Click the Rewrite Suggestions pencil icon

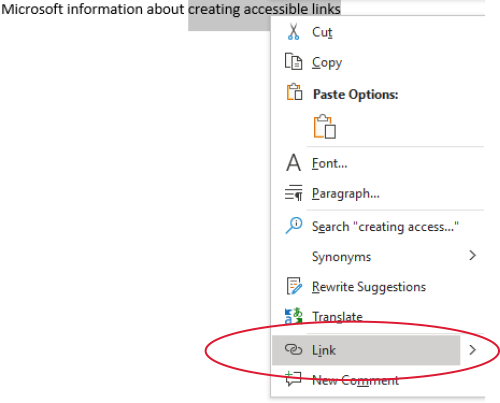[294, 286]
